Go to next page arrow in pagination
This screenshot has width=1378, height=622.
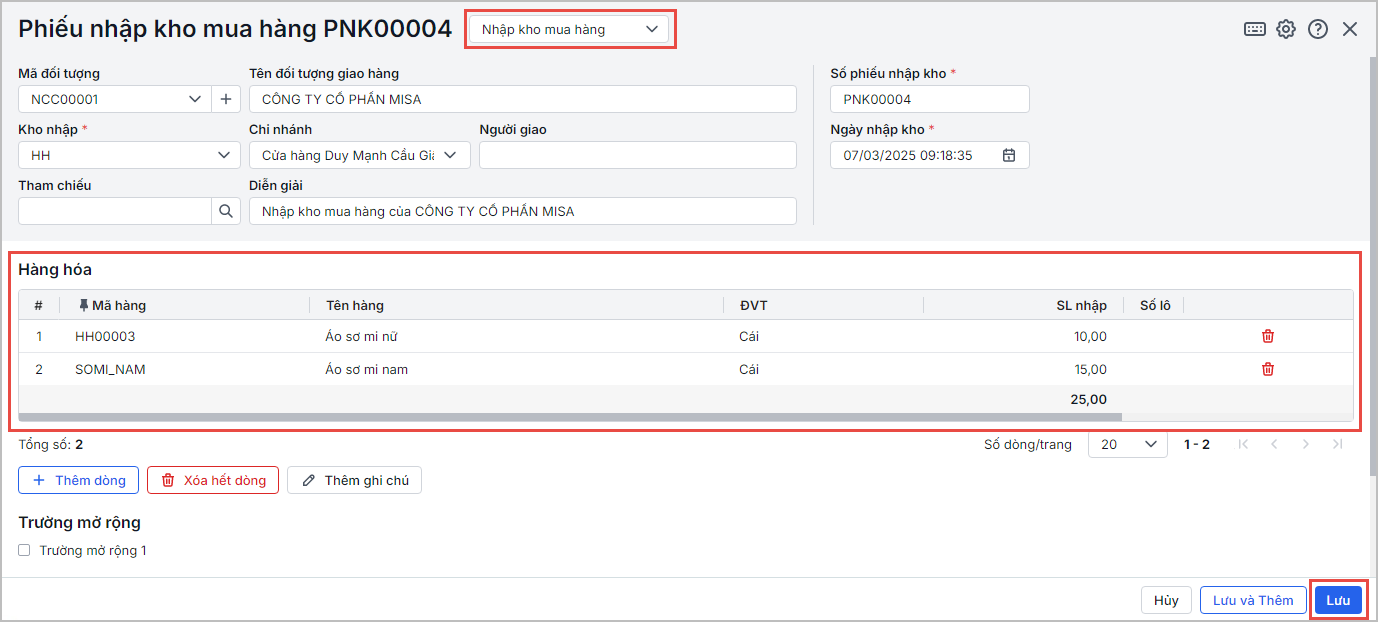click(x=1305, y=444)
